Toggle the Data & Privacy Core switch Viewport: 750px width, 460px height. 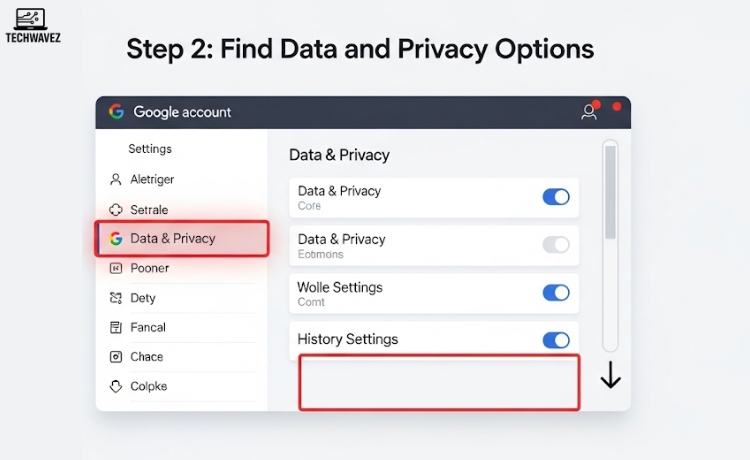click(556, 197)
